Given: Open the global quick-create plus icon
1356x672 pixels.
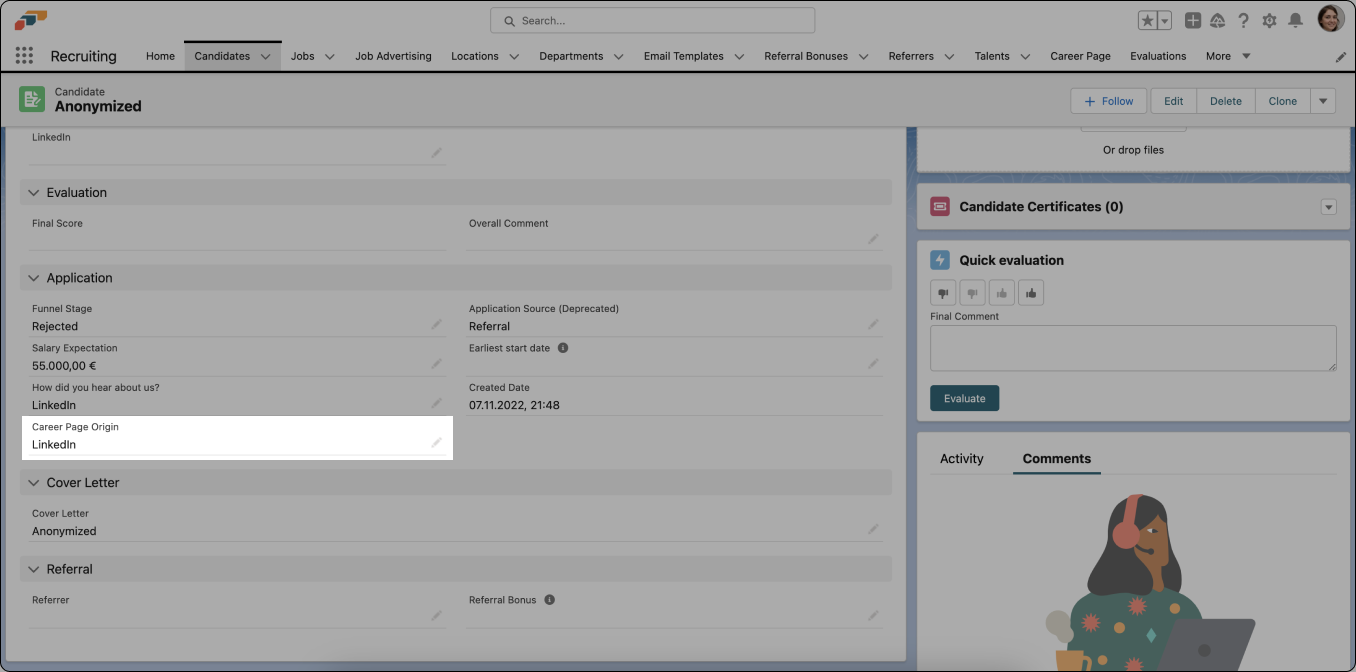Looking at the screenshot, I should pos(1192,20).
